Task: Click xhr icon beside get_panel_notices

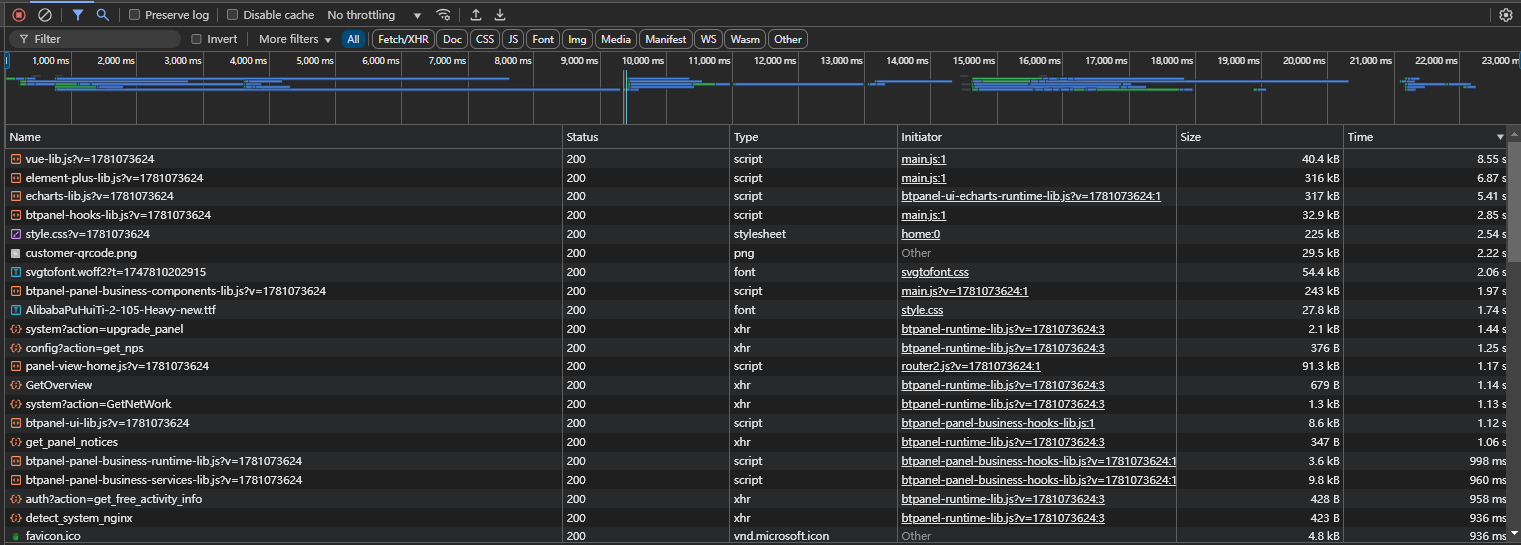Action: [x=16, y=442]
